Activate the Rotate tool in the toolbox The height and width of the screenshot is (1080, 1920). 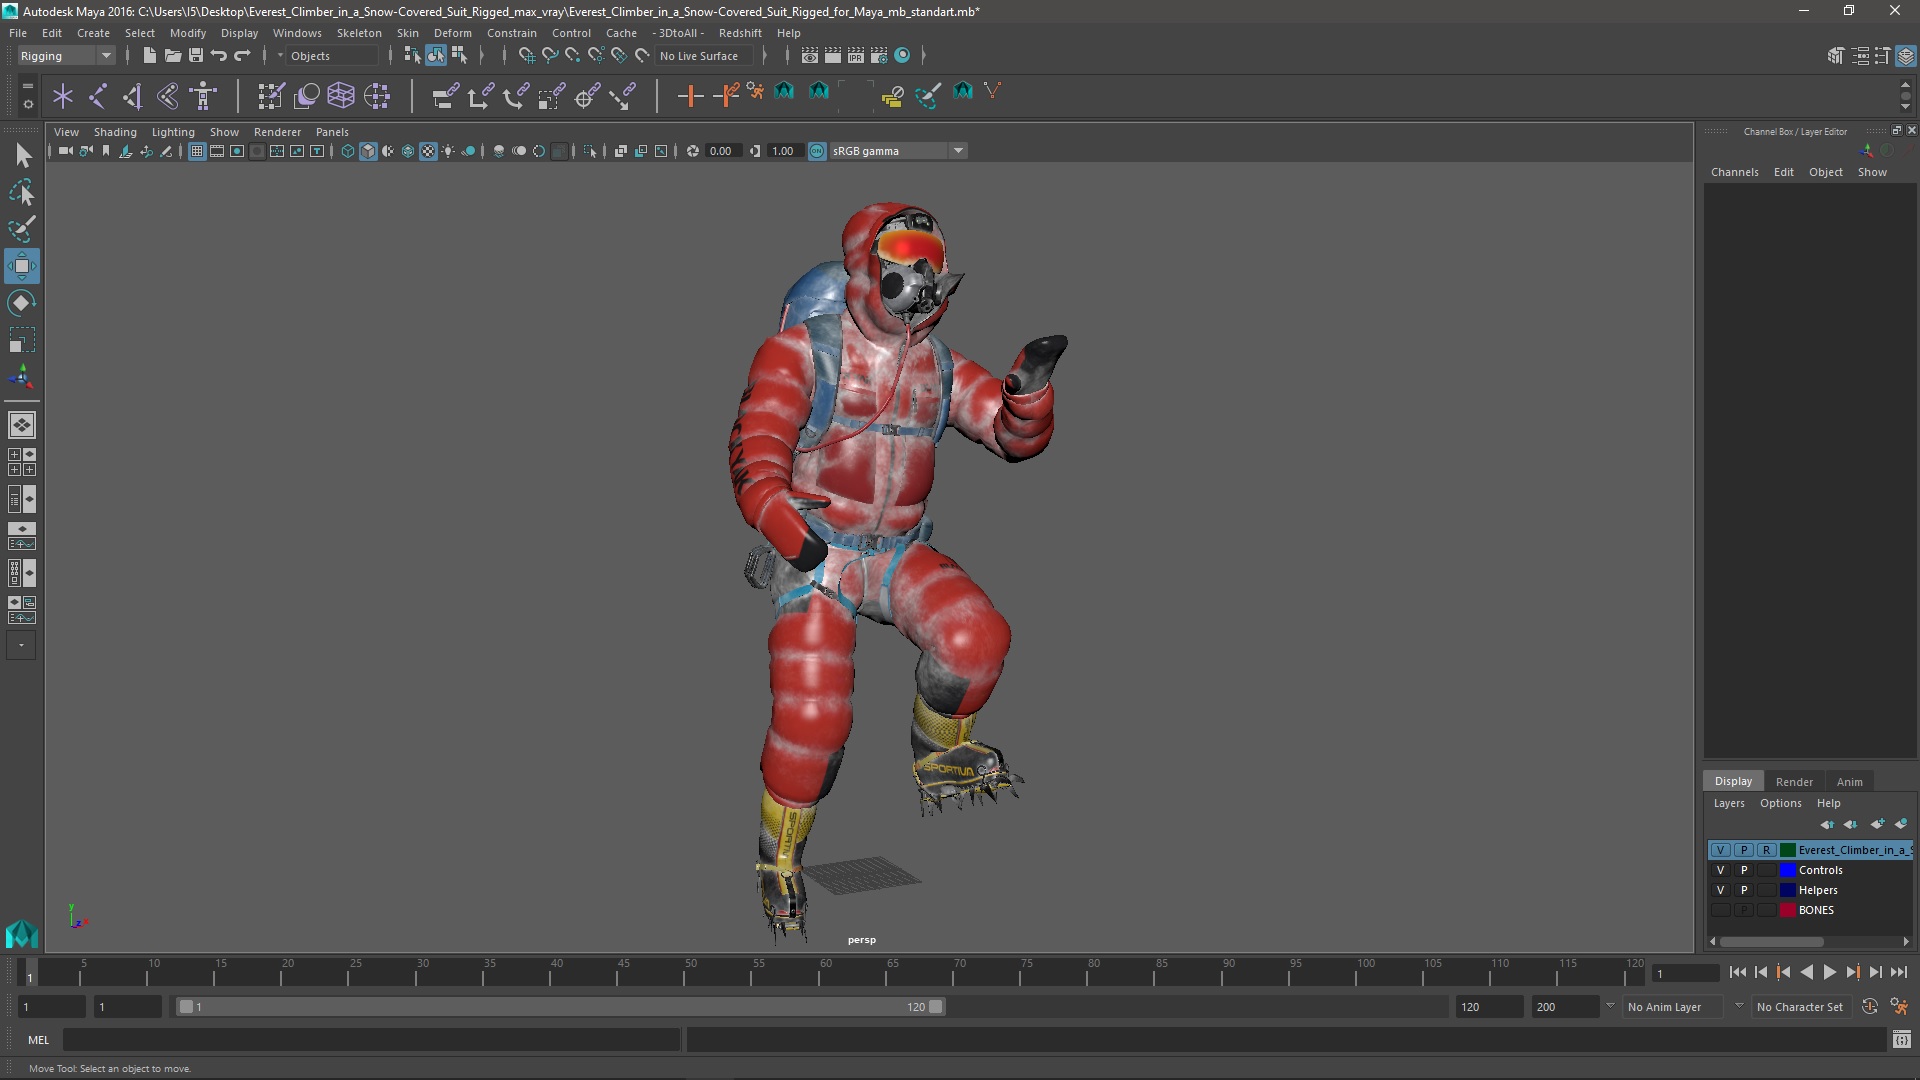tap(21, 303)
